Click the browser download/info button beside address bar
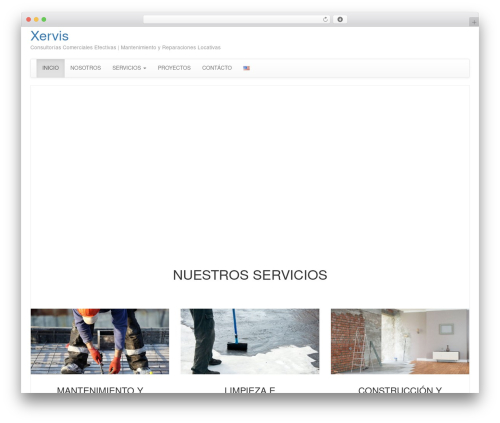Viewport: 500px width, 423px height. 340,19
